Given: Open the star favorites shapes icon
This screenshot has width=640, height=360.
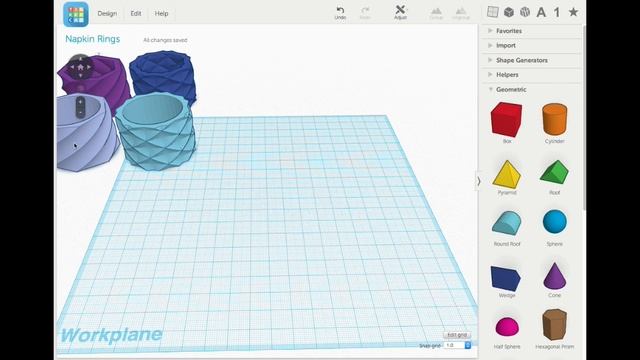Looking at the screenshot, I should point(573,12).
